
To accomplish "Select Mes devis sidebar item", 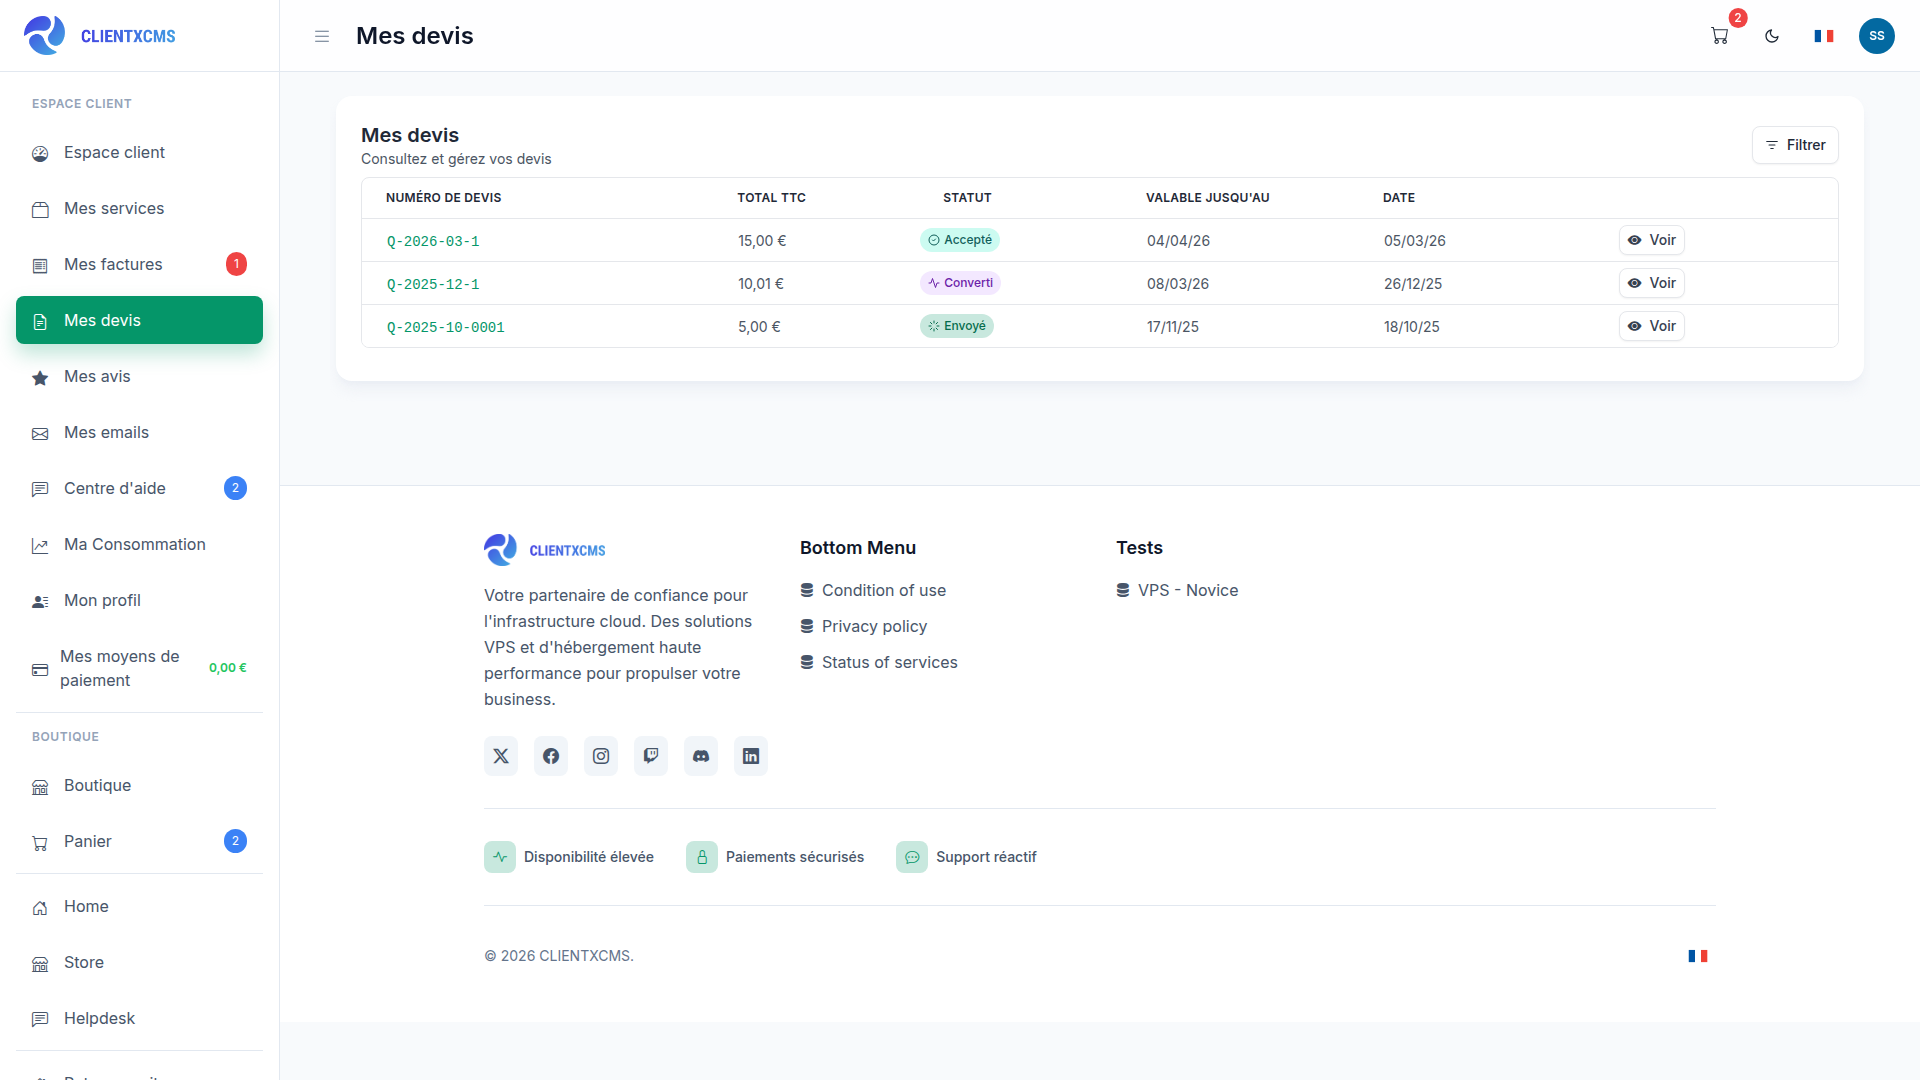I will tap(139, 320).
